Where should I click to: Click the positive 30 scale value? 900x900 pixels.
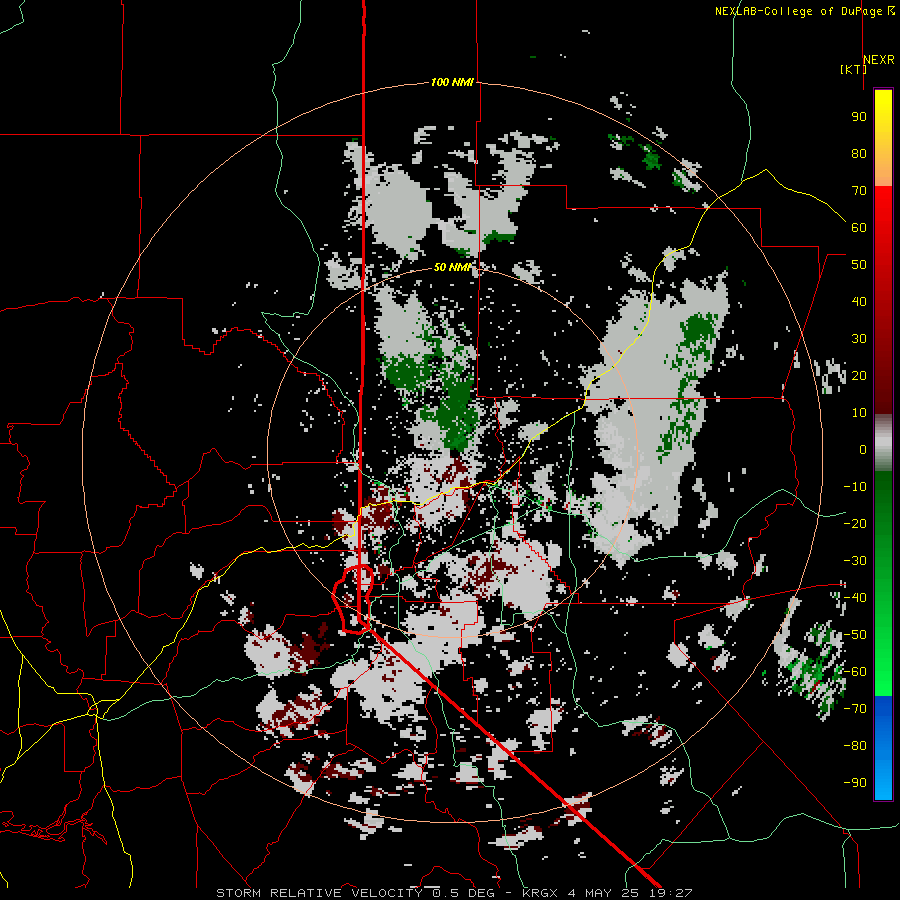[x=859, y=339]
